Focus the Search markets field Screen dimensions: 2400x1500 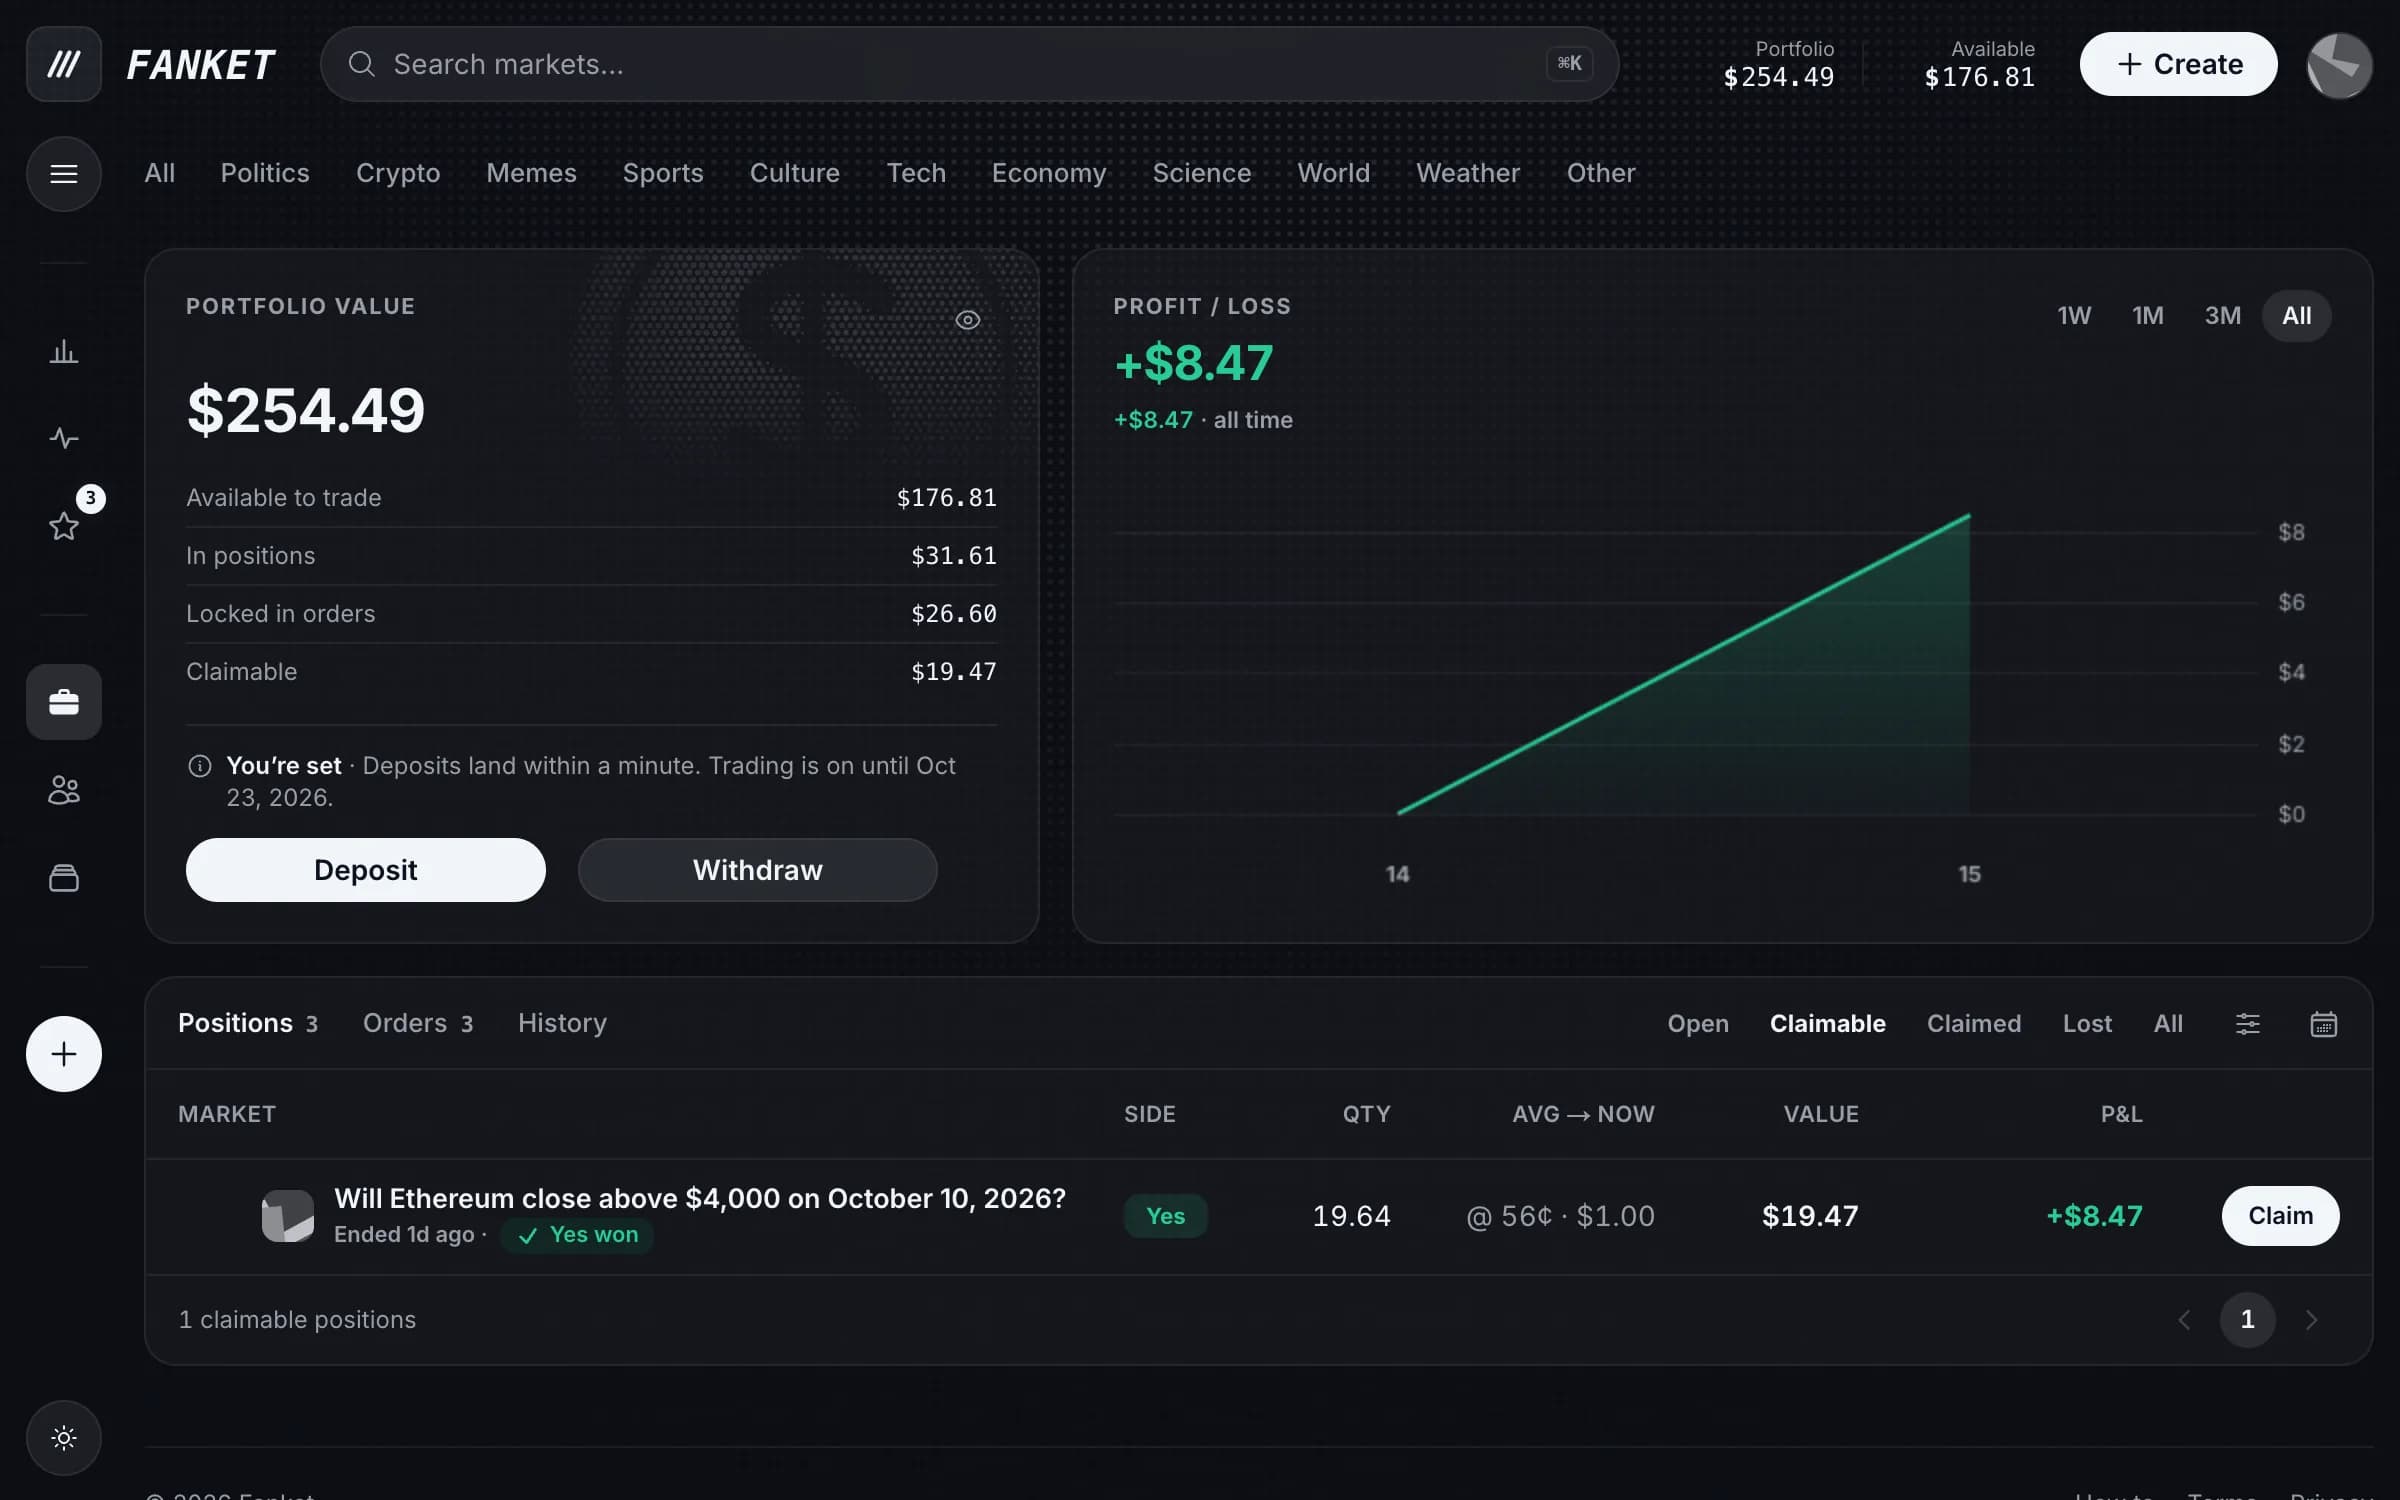pyautogui.click(x=969, y=64)
